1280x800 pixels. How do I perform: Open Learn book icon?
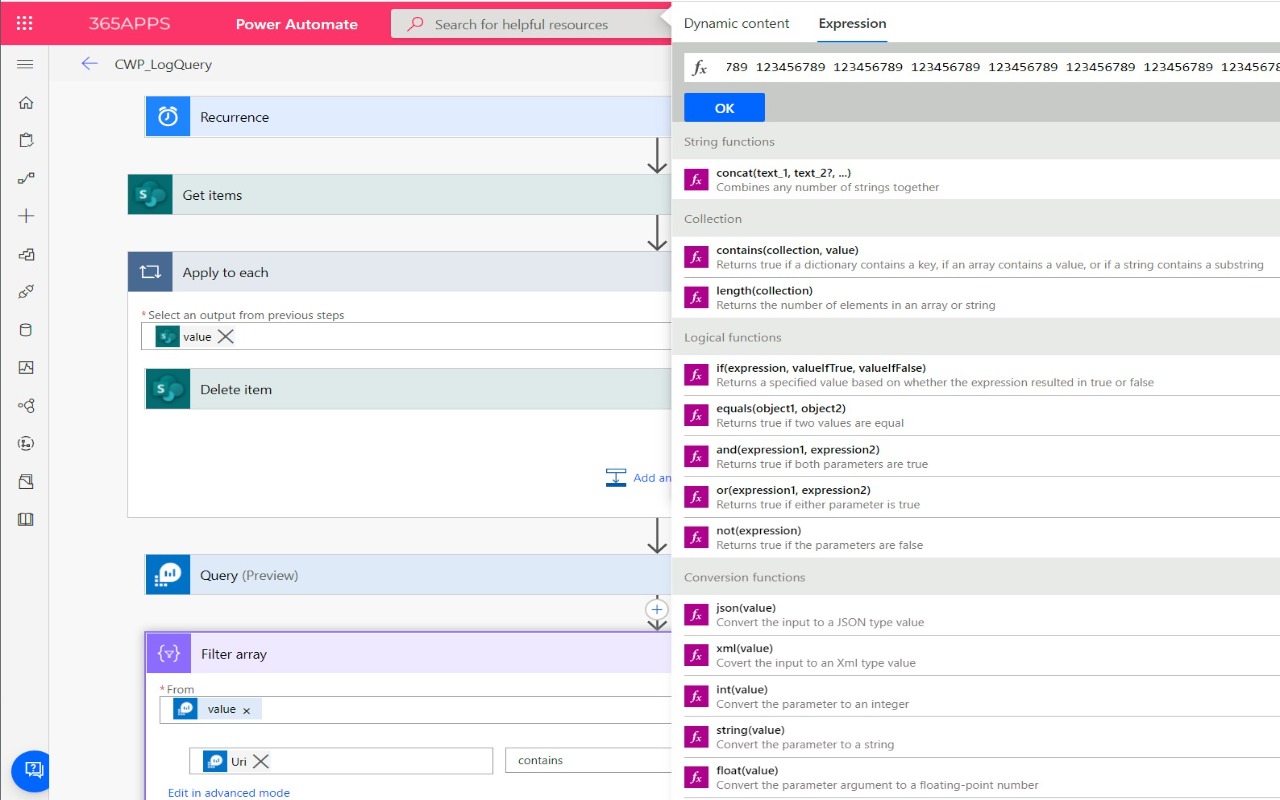click(x=26, y=519)
